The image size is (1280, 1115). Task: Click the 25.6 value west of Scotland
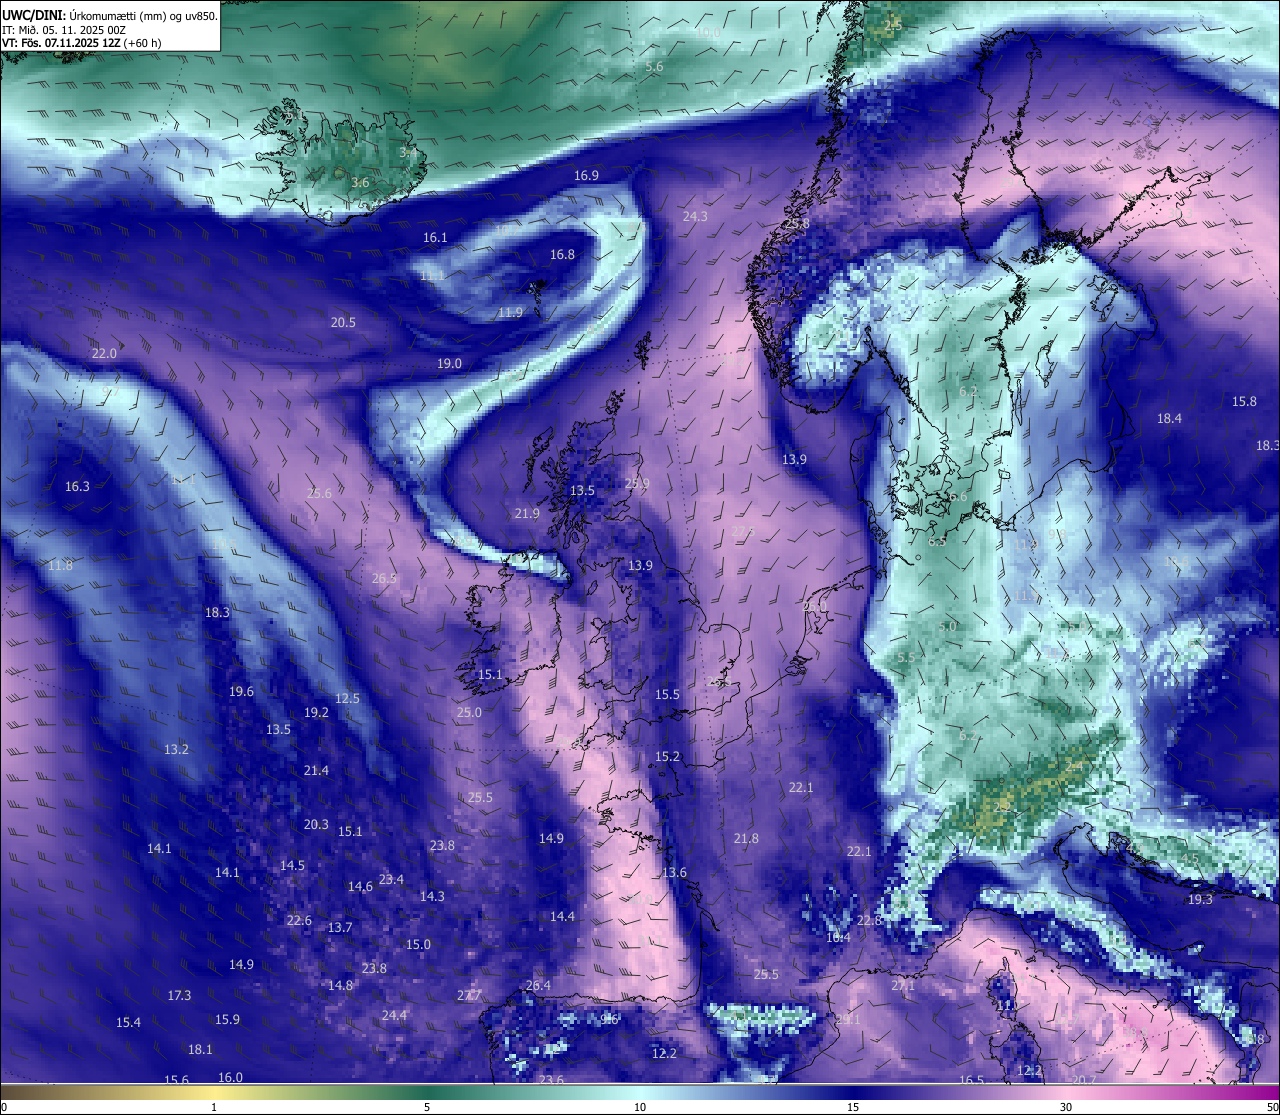[x=319, y=494]
